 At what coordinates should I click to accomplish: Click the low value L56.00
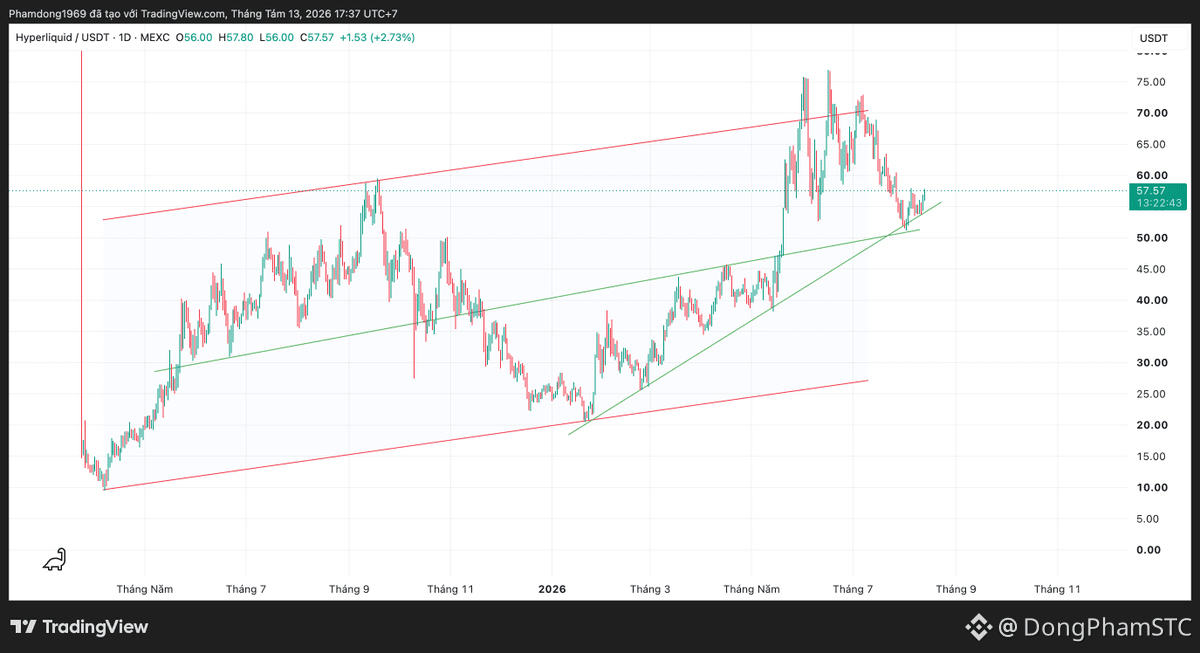(276, 37)
